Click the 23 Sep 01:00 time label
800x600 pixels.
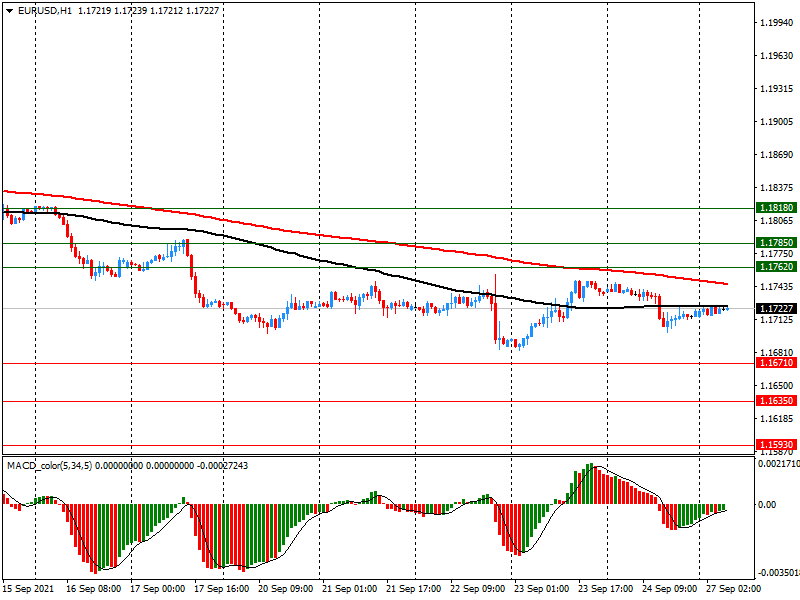click(x=541, y=589)
